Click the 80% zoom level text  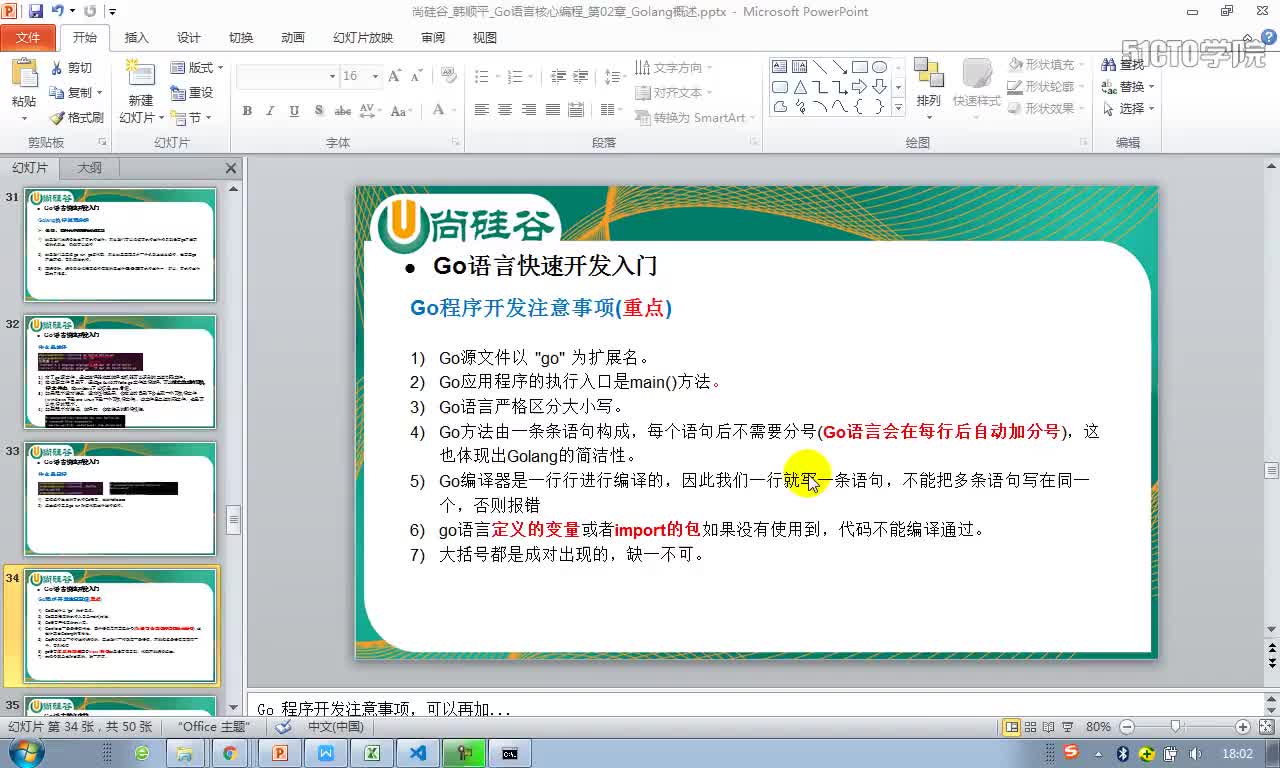pos(1098,727)
